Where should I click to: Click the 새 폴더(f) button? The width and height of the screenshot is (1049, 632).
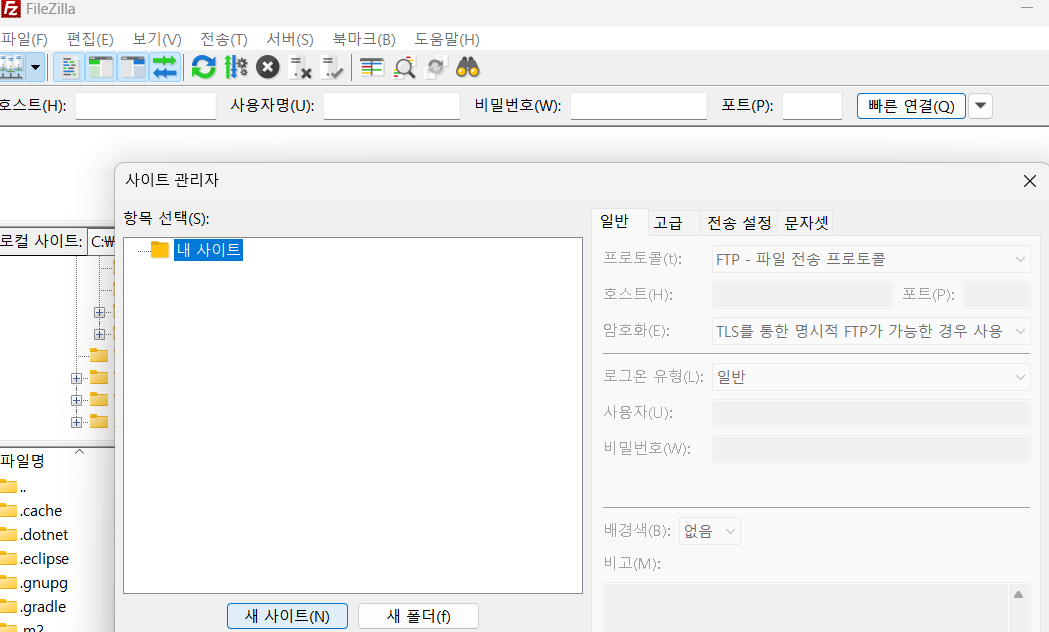click(x=418, y=616)
